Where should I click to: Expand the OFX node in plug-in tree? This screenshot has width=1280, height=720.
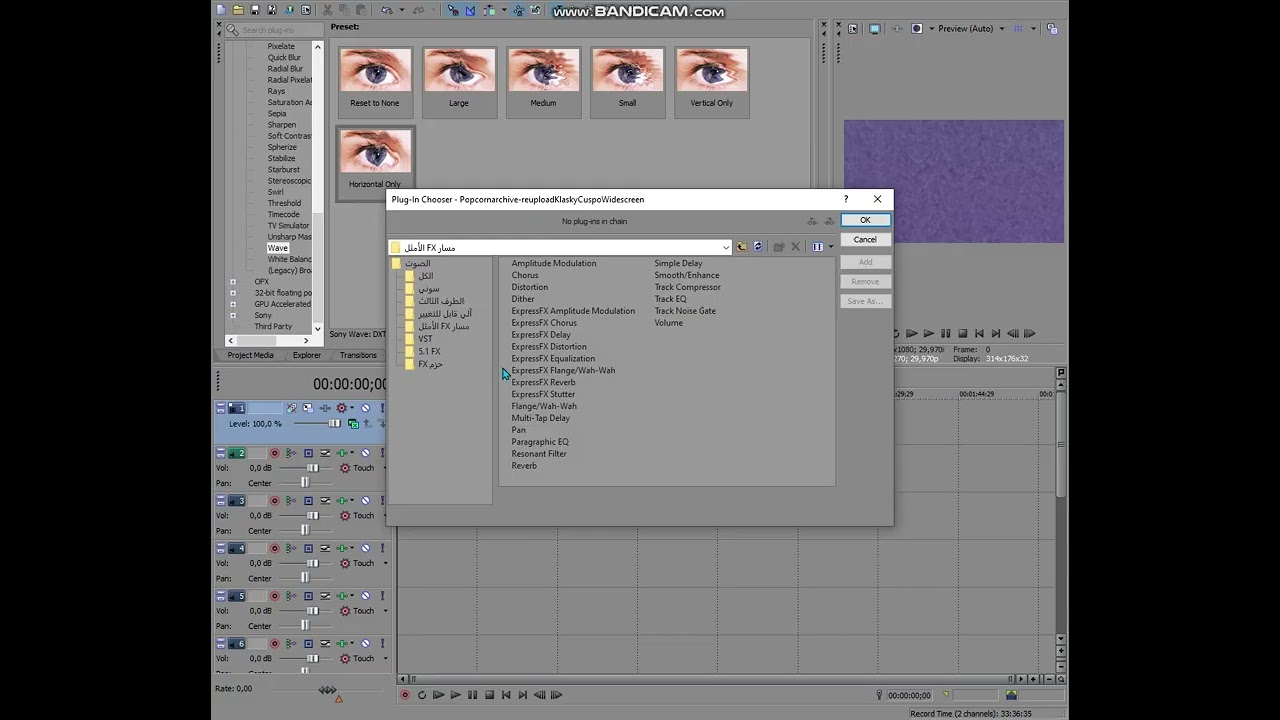point(233,282)
